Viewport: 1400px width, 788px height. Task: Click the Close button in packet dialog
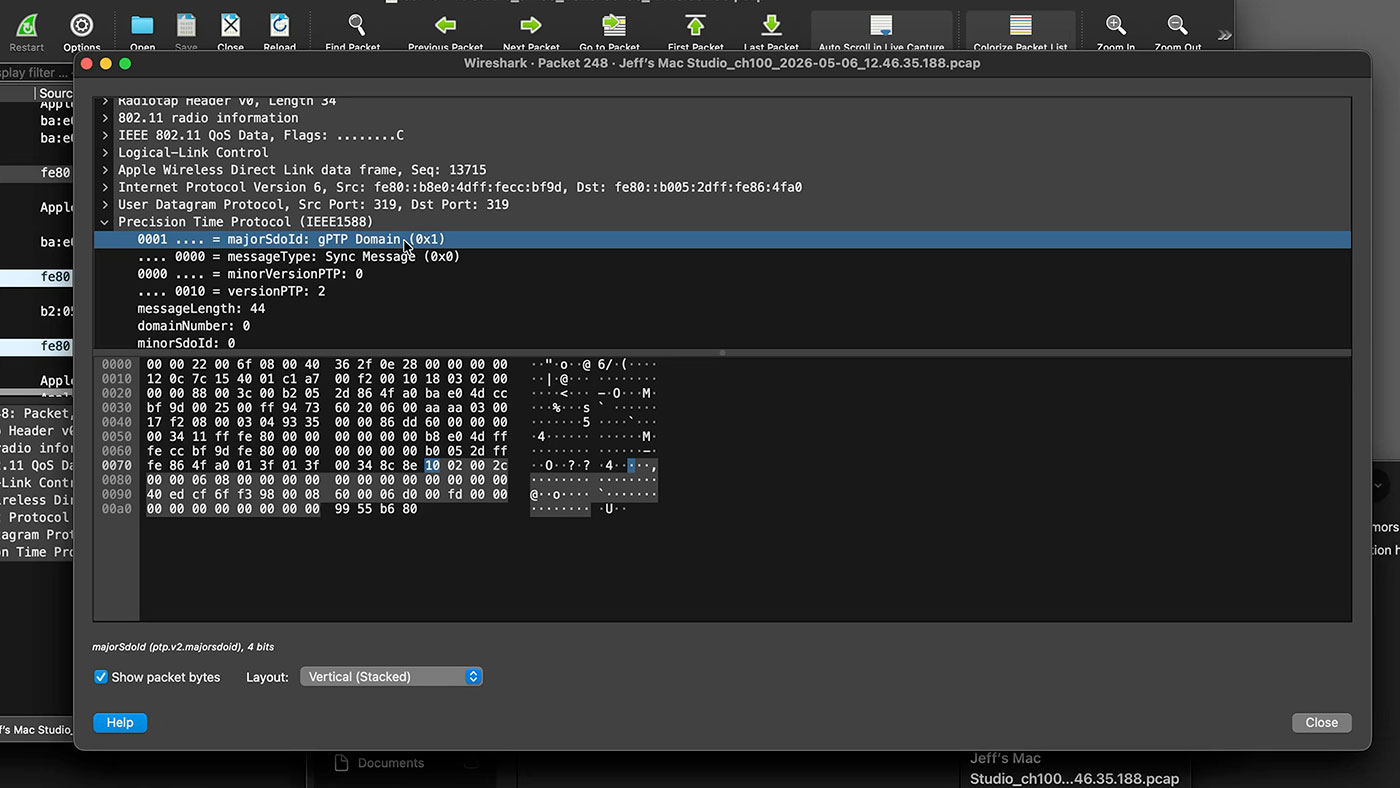[x=1321, y=723]
